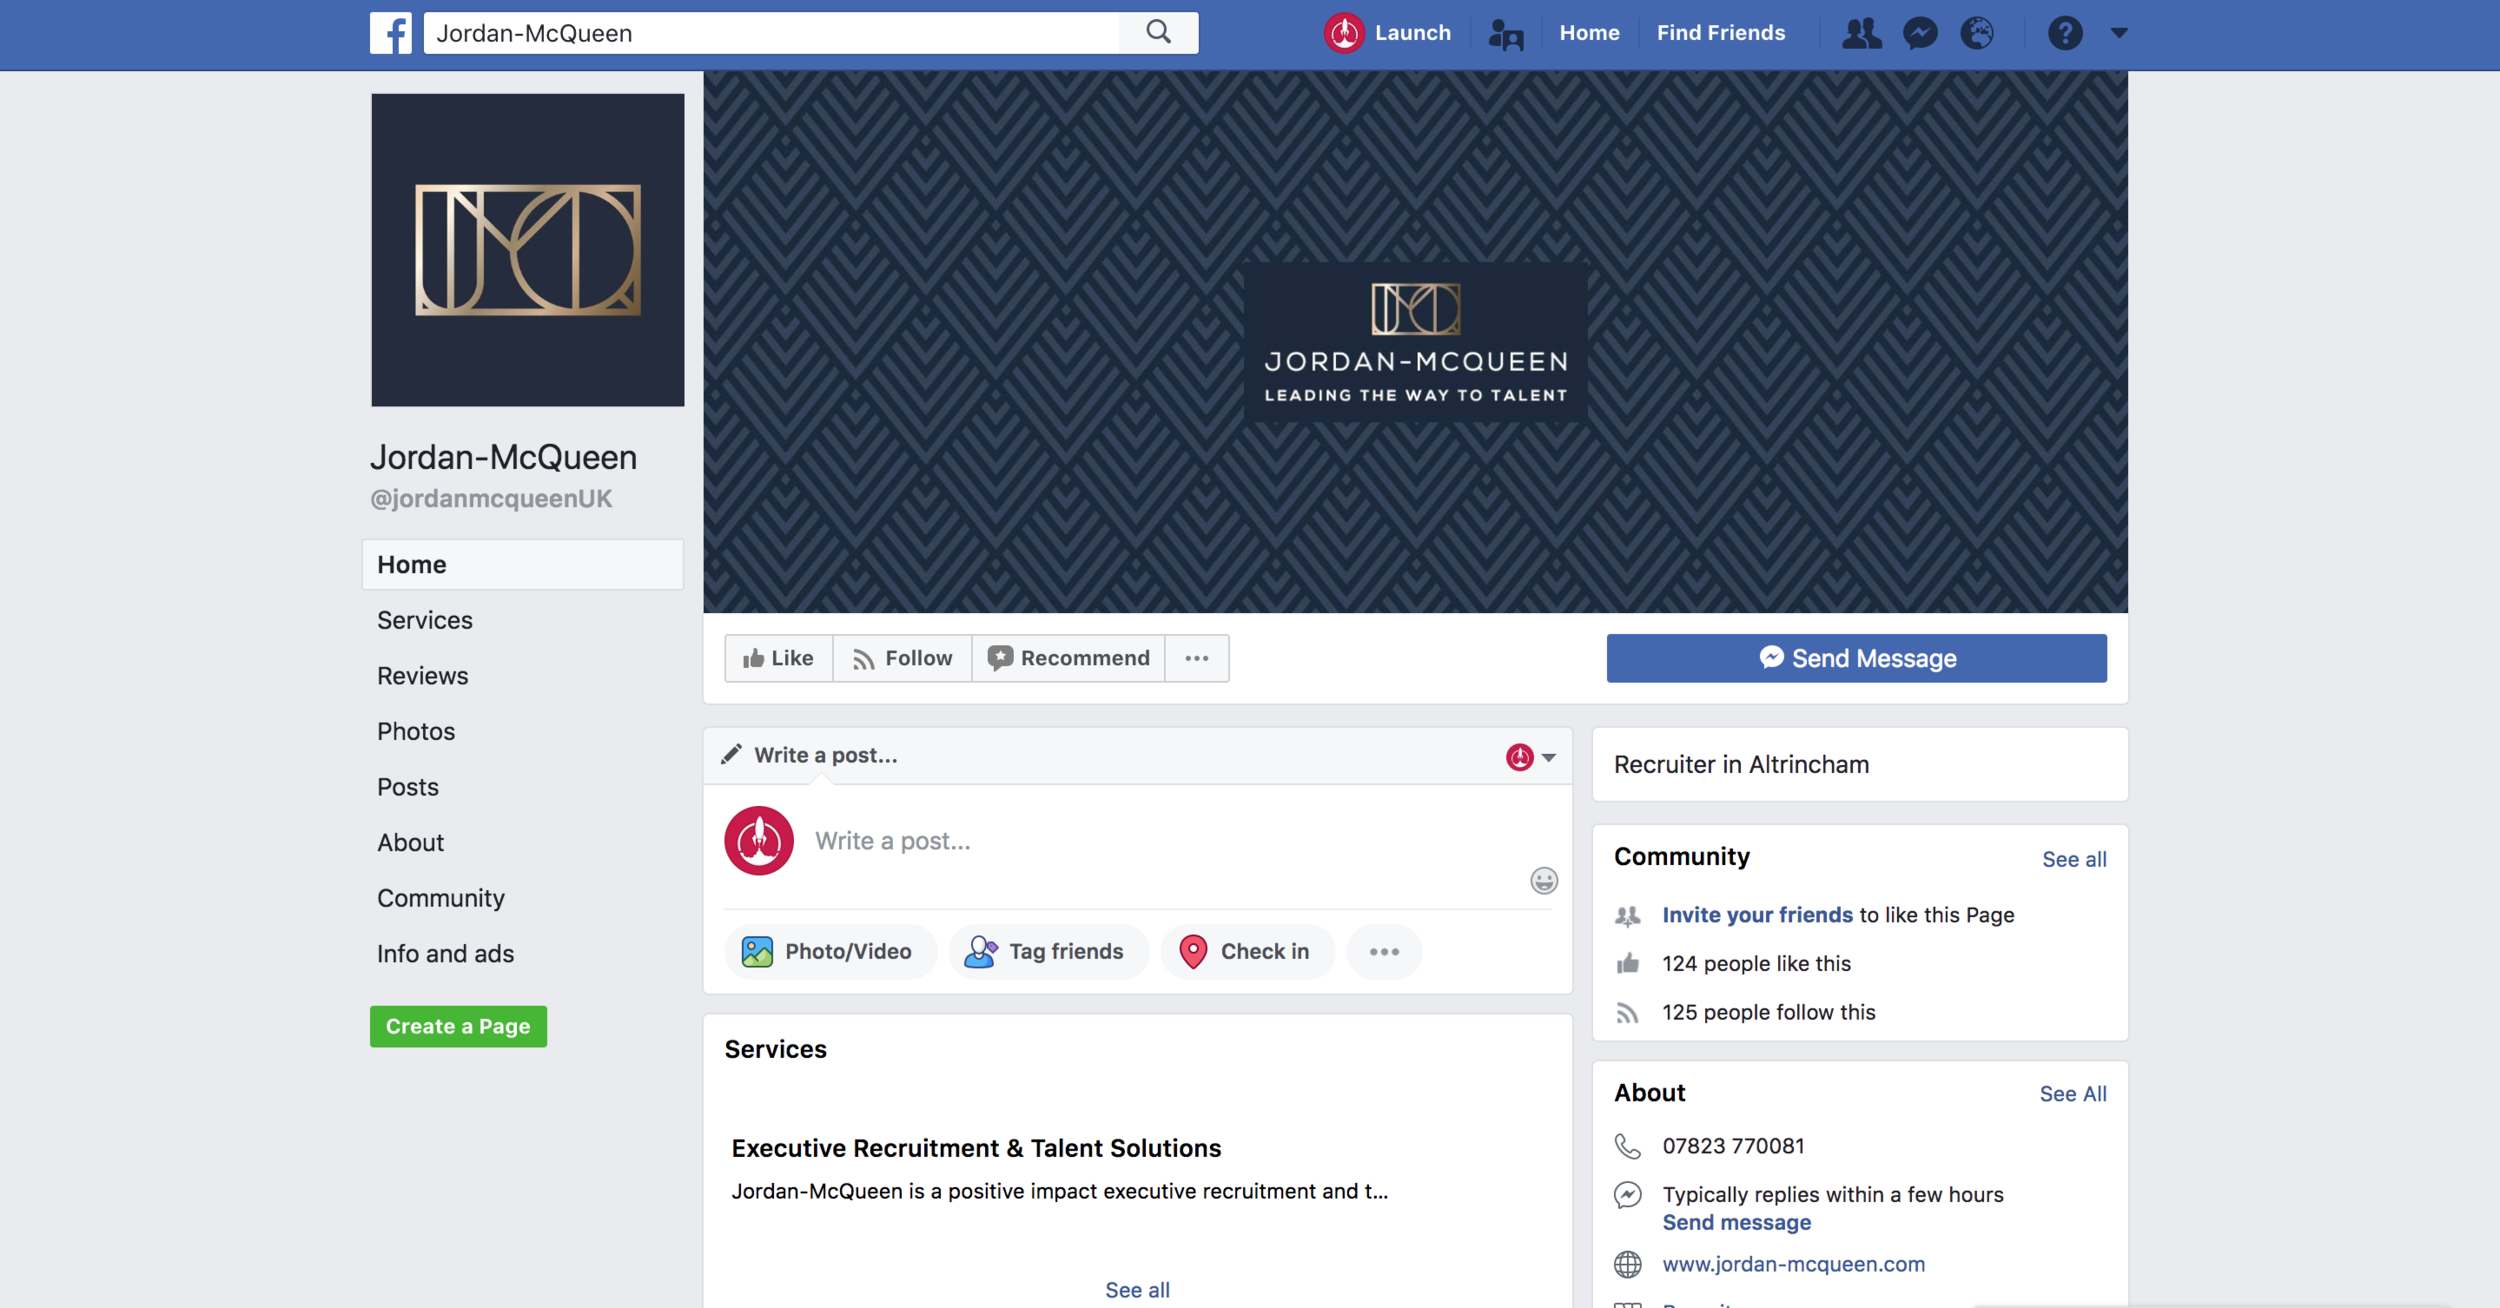Click the phone number 07823 770081
Viewport: 2500px width, 1308px height.
1733,1146
